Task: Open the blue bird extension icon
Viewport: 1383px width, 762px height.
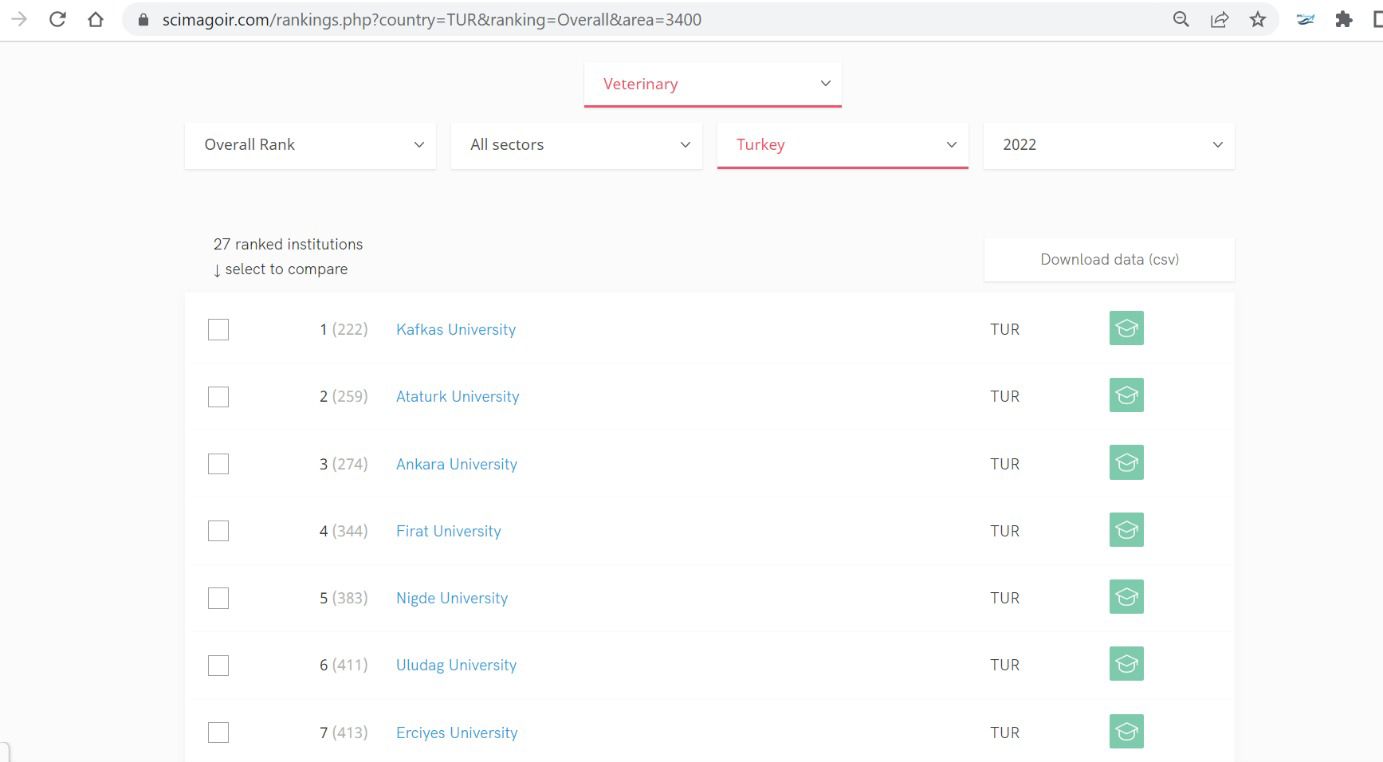Action: point(1306,19)
